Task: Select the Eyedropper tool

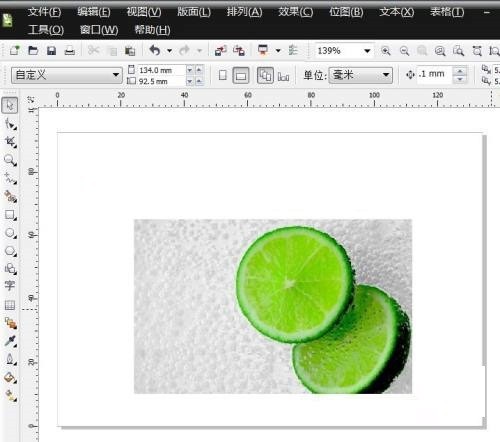Action: click(10, 341)
